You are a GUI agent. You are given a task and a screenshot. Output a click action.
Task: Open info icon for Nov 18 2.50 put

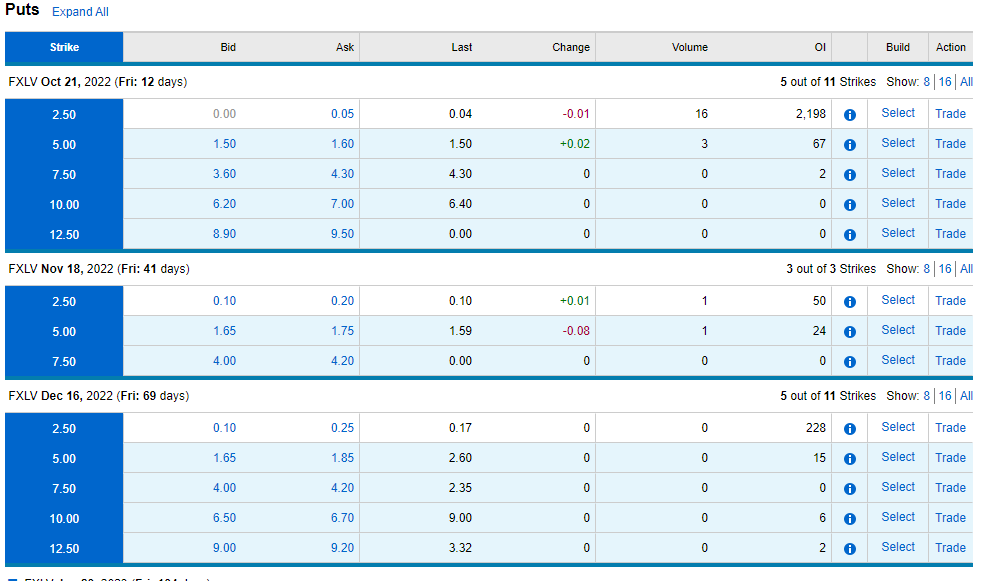pyautogui.click(x=849, y=302)
